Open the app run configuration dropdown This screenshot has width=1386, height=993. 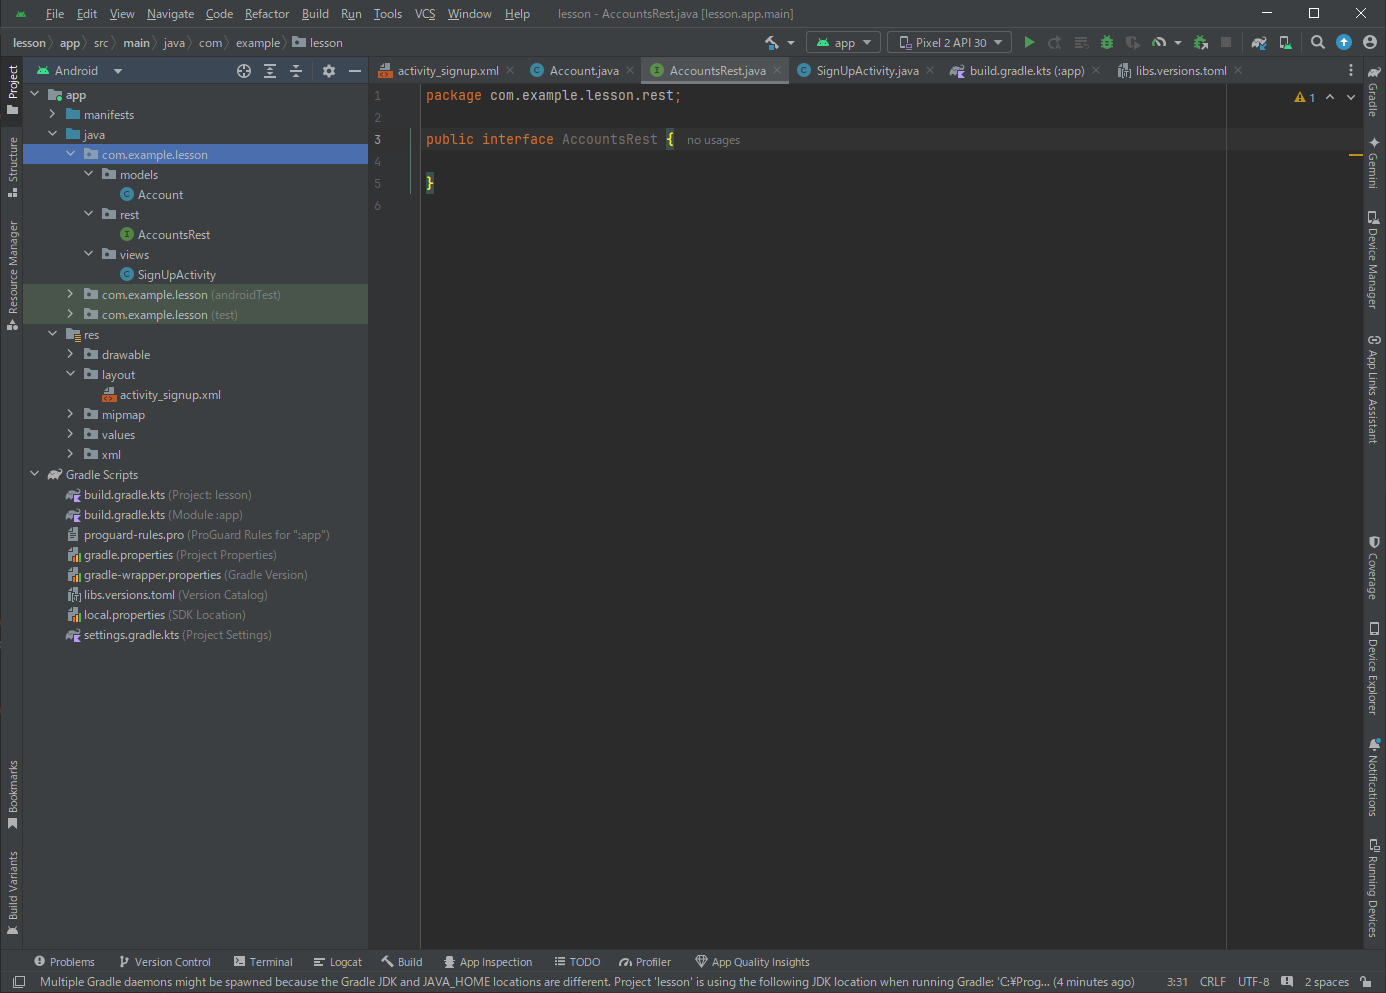pyautogui.click(x=844, y=42)
